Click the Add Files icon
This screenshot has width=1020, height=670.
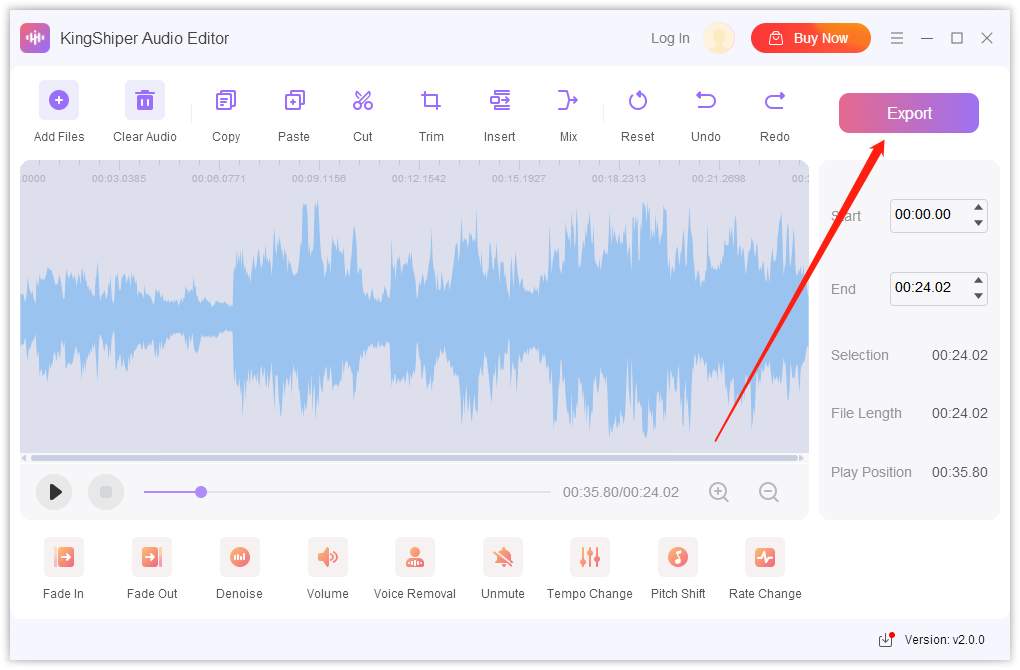tap(59, 100)
